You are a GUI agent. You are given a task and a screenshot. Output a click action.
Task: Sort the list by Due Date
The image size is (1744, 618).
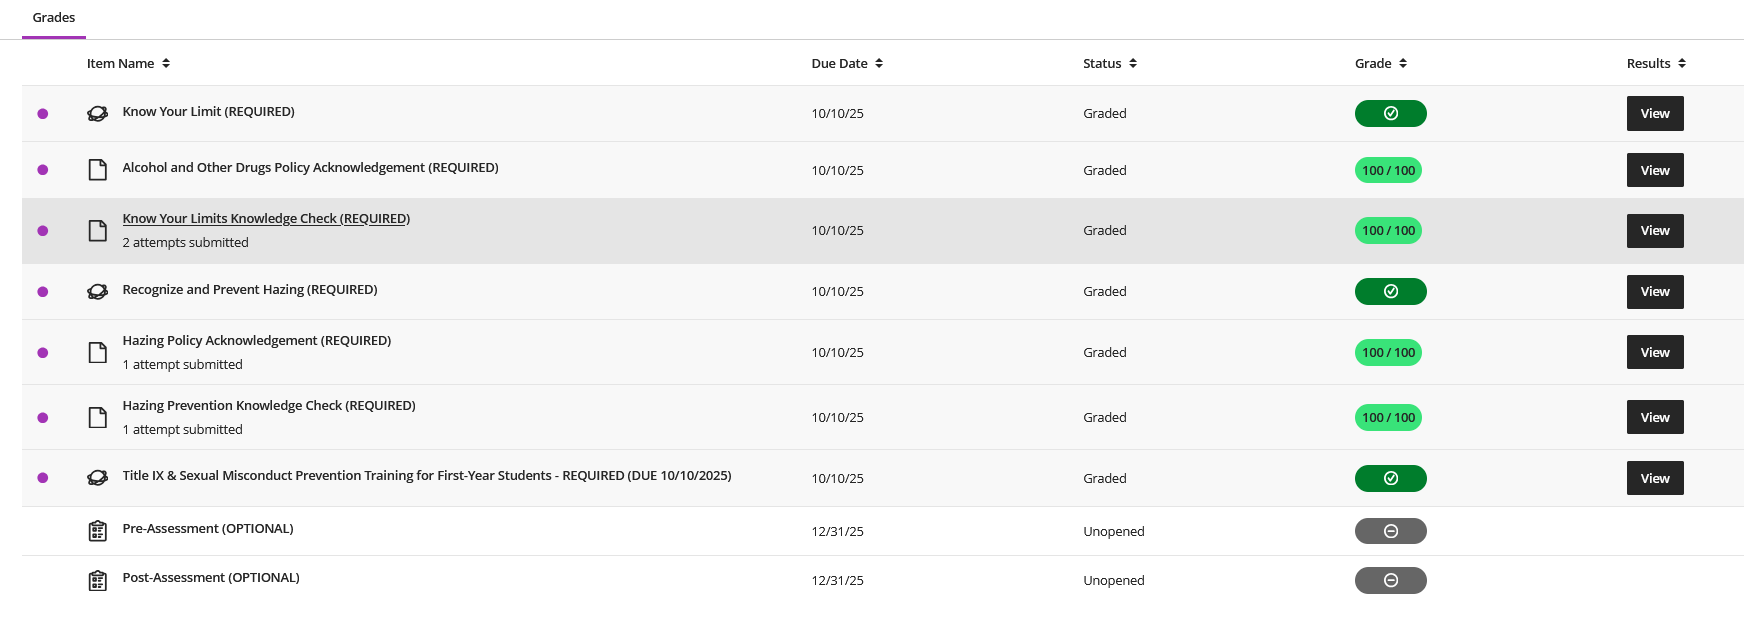[879, 63]
